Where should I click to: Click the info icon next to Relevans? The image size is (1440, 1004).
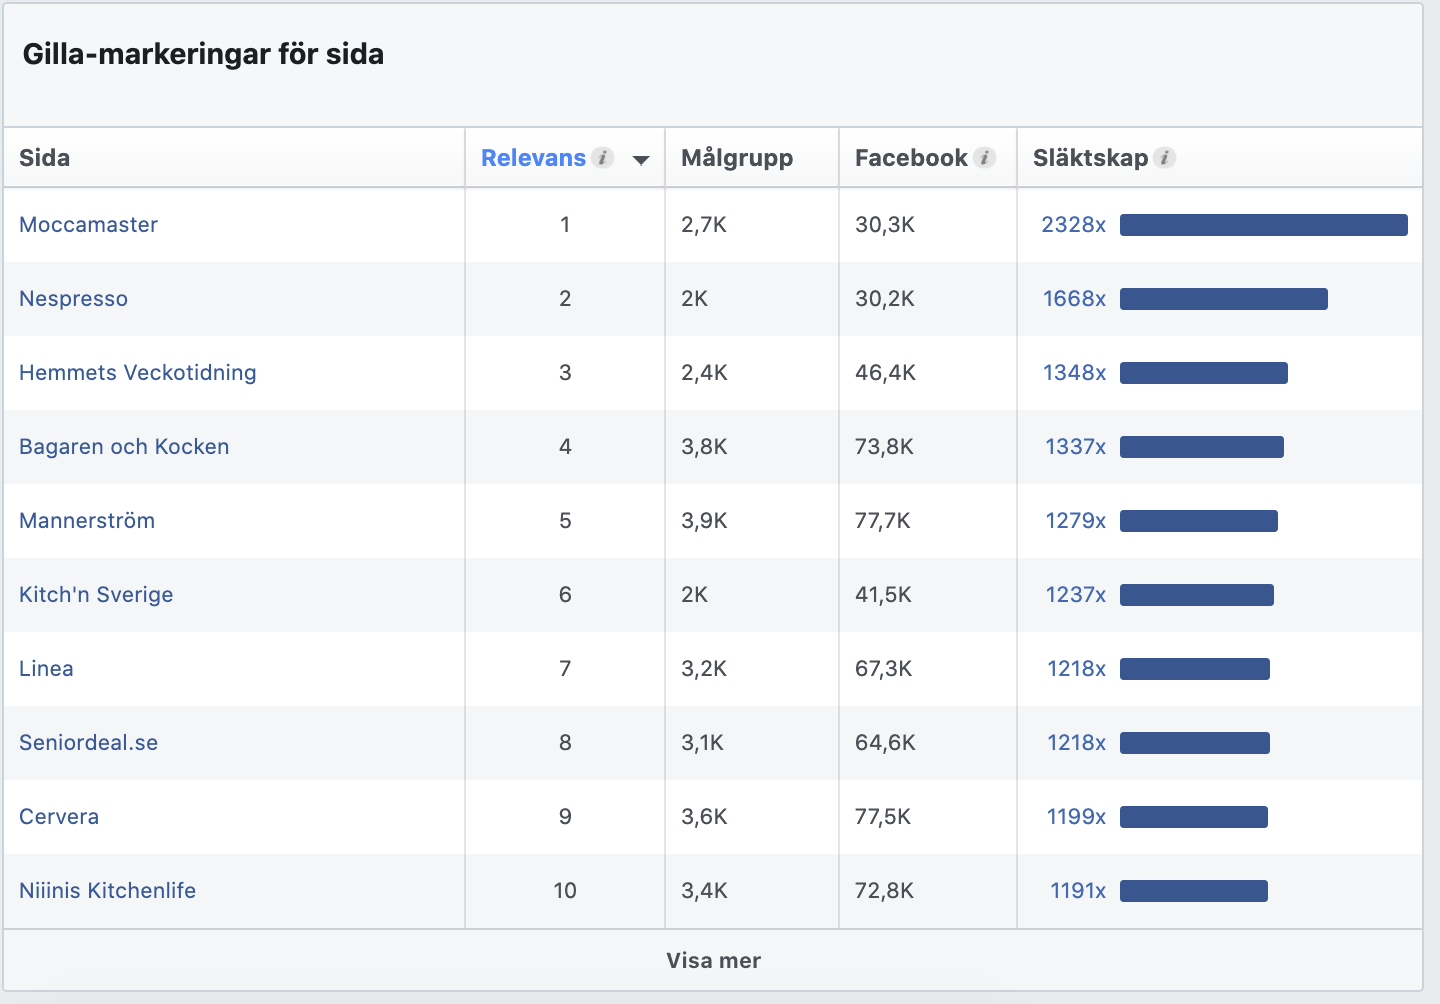tap(602, 158)
